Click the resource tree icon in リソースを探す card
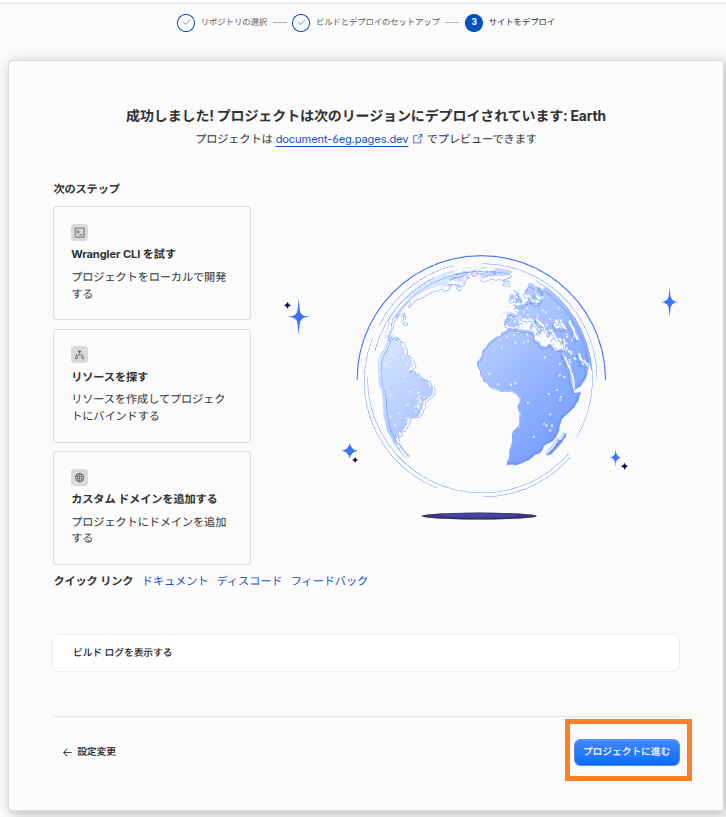 79,355
